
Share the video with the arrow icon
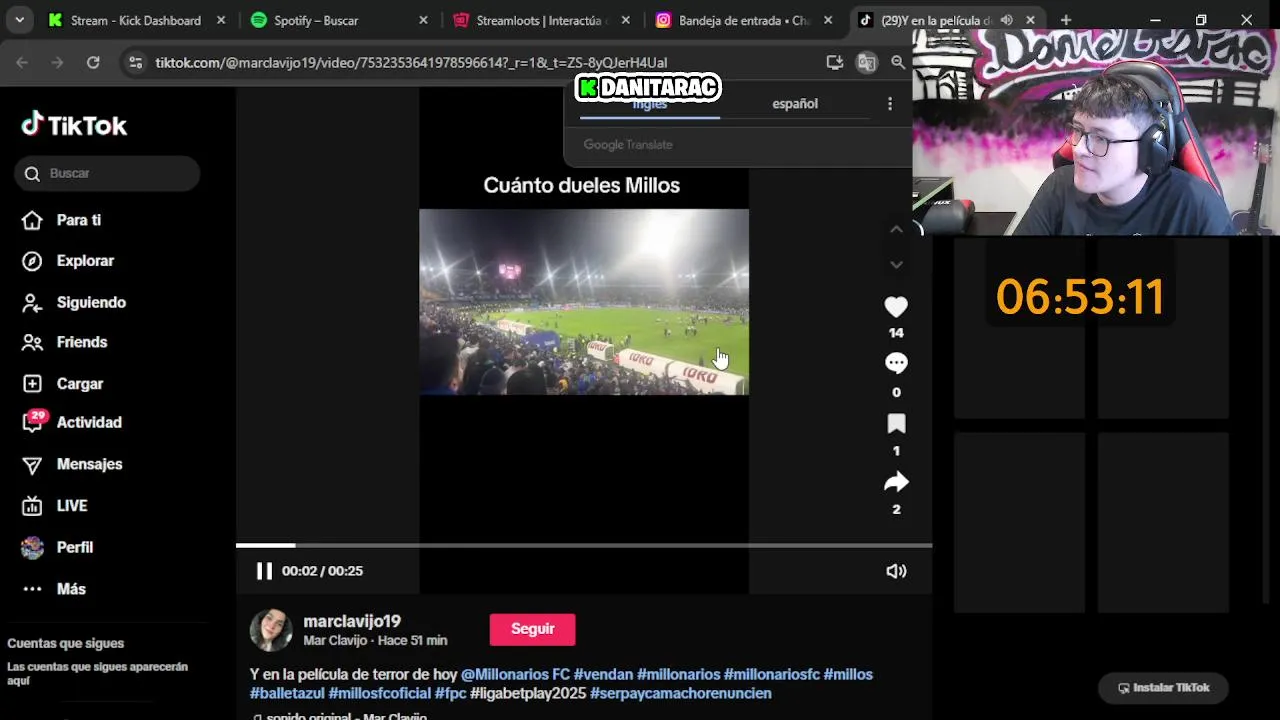coord(896,482)
